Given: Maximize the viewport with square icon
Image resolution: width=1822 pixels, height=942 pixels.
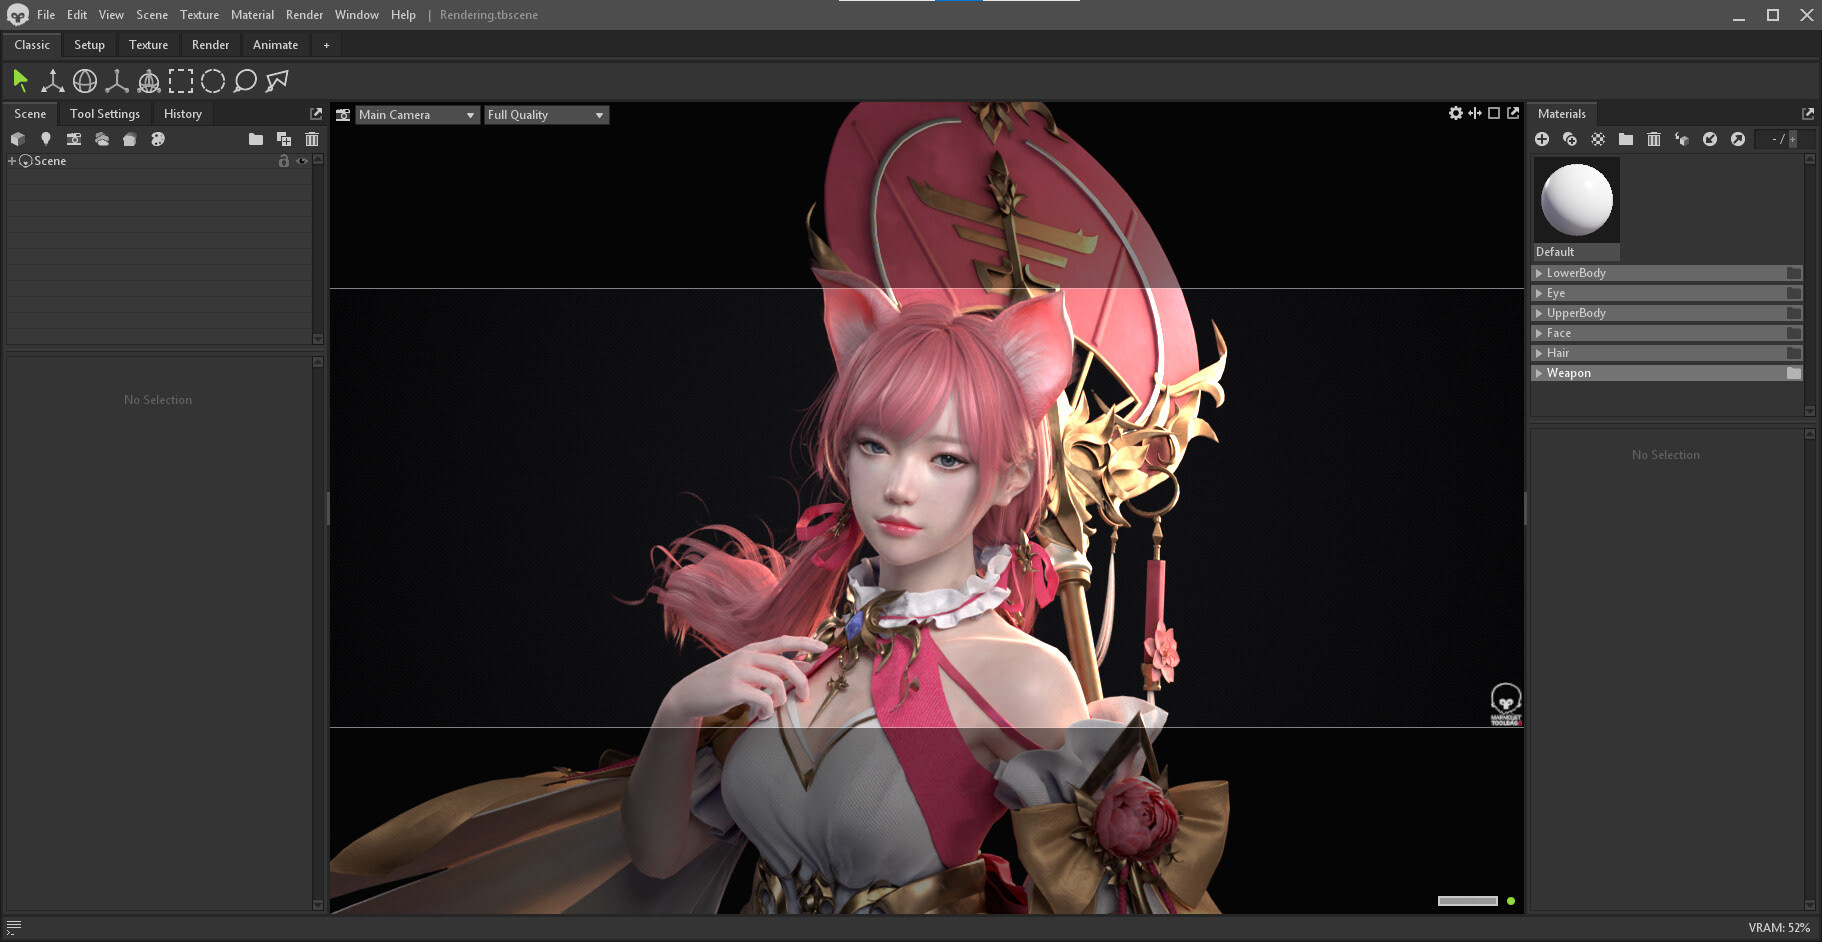Looking at the screenshot, I should point(1494,113).
